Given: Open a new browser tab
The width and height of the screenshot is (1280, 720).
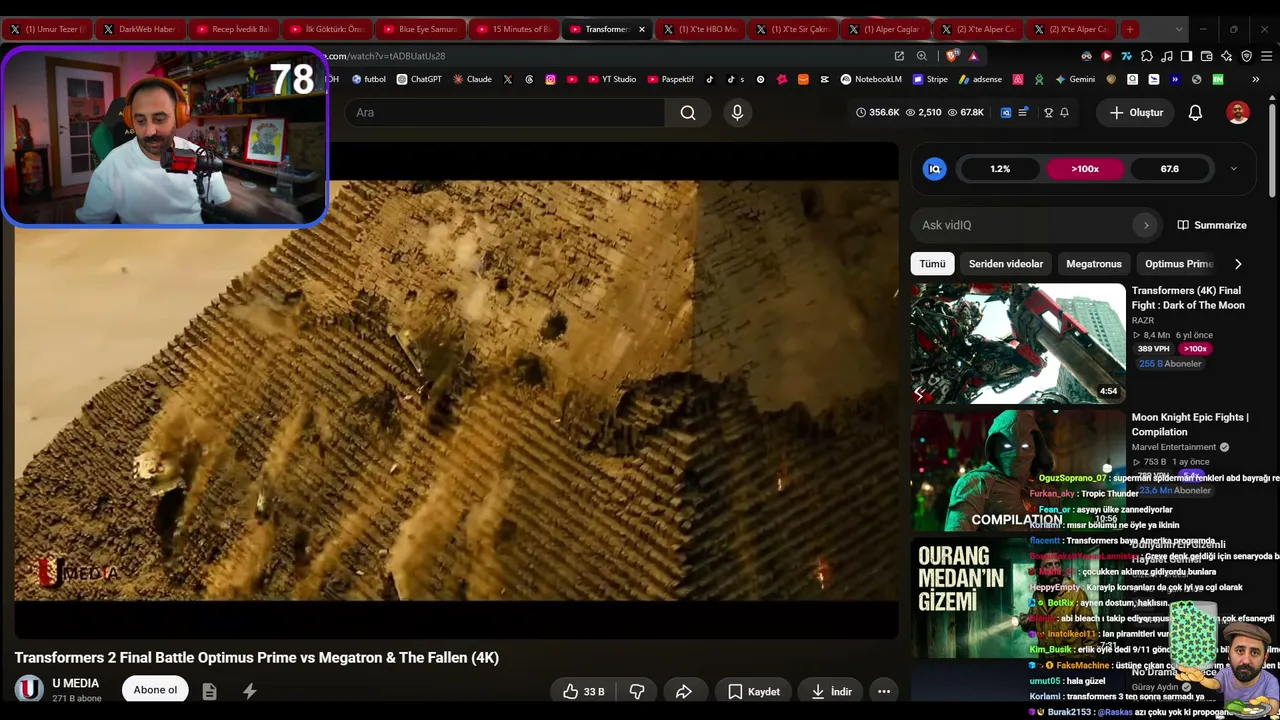Looking at the screenshot, I should 1129,29.
